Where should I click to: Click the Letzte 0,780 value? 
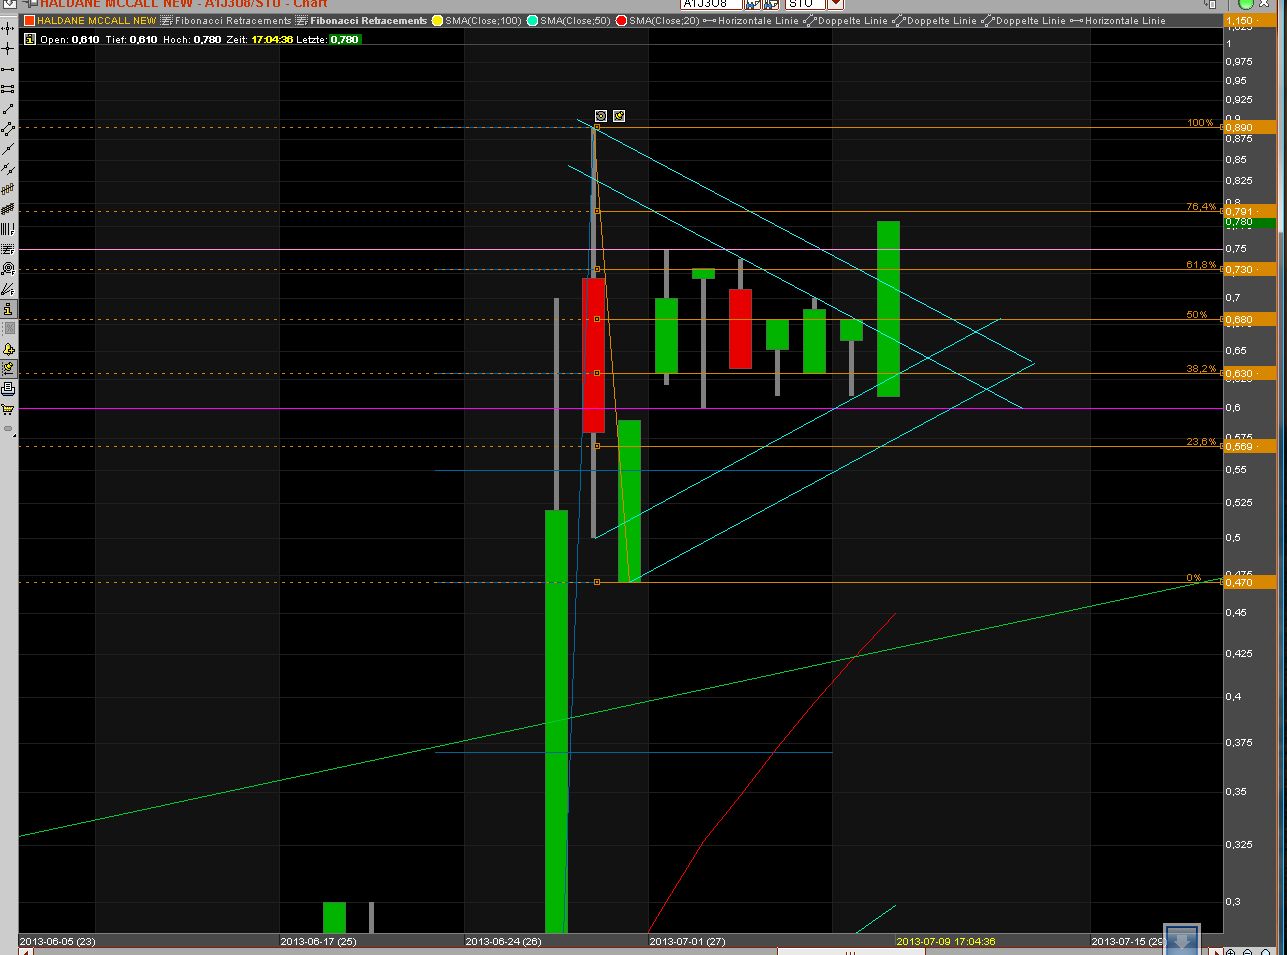[x=345, y=39]
